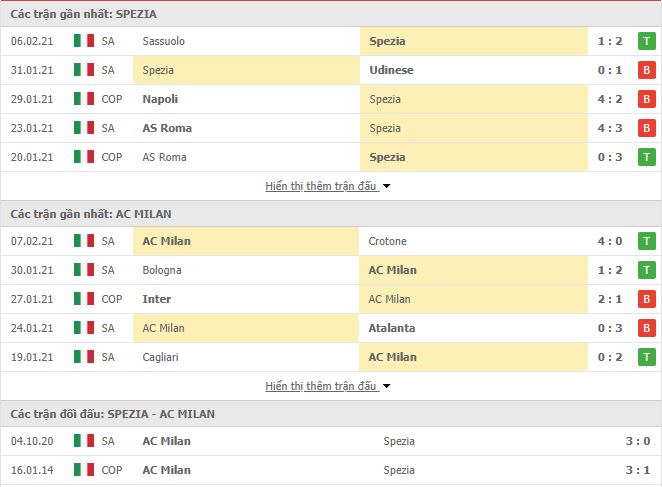
Task: Click green T badge for Bologna-AC Milan
Action: coord(646,270)
